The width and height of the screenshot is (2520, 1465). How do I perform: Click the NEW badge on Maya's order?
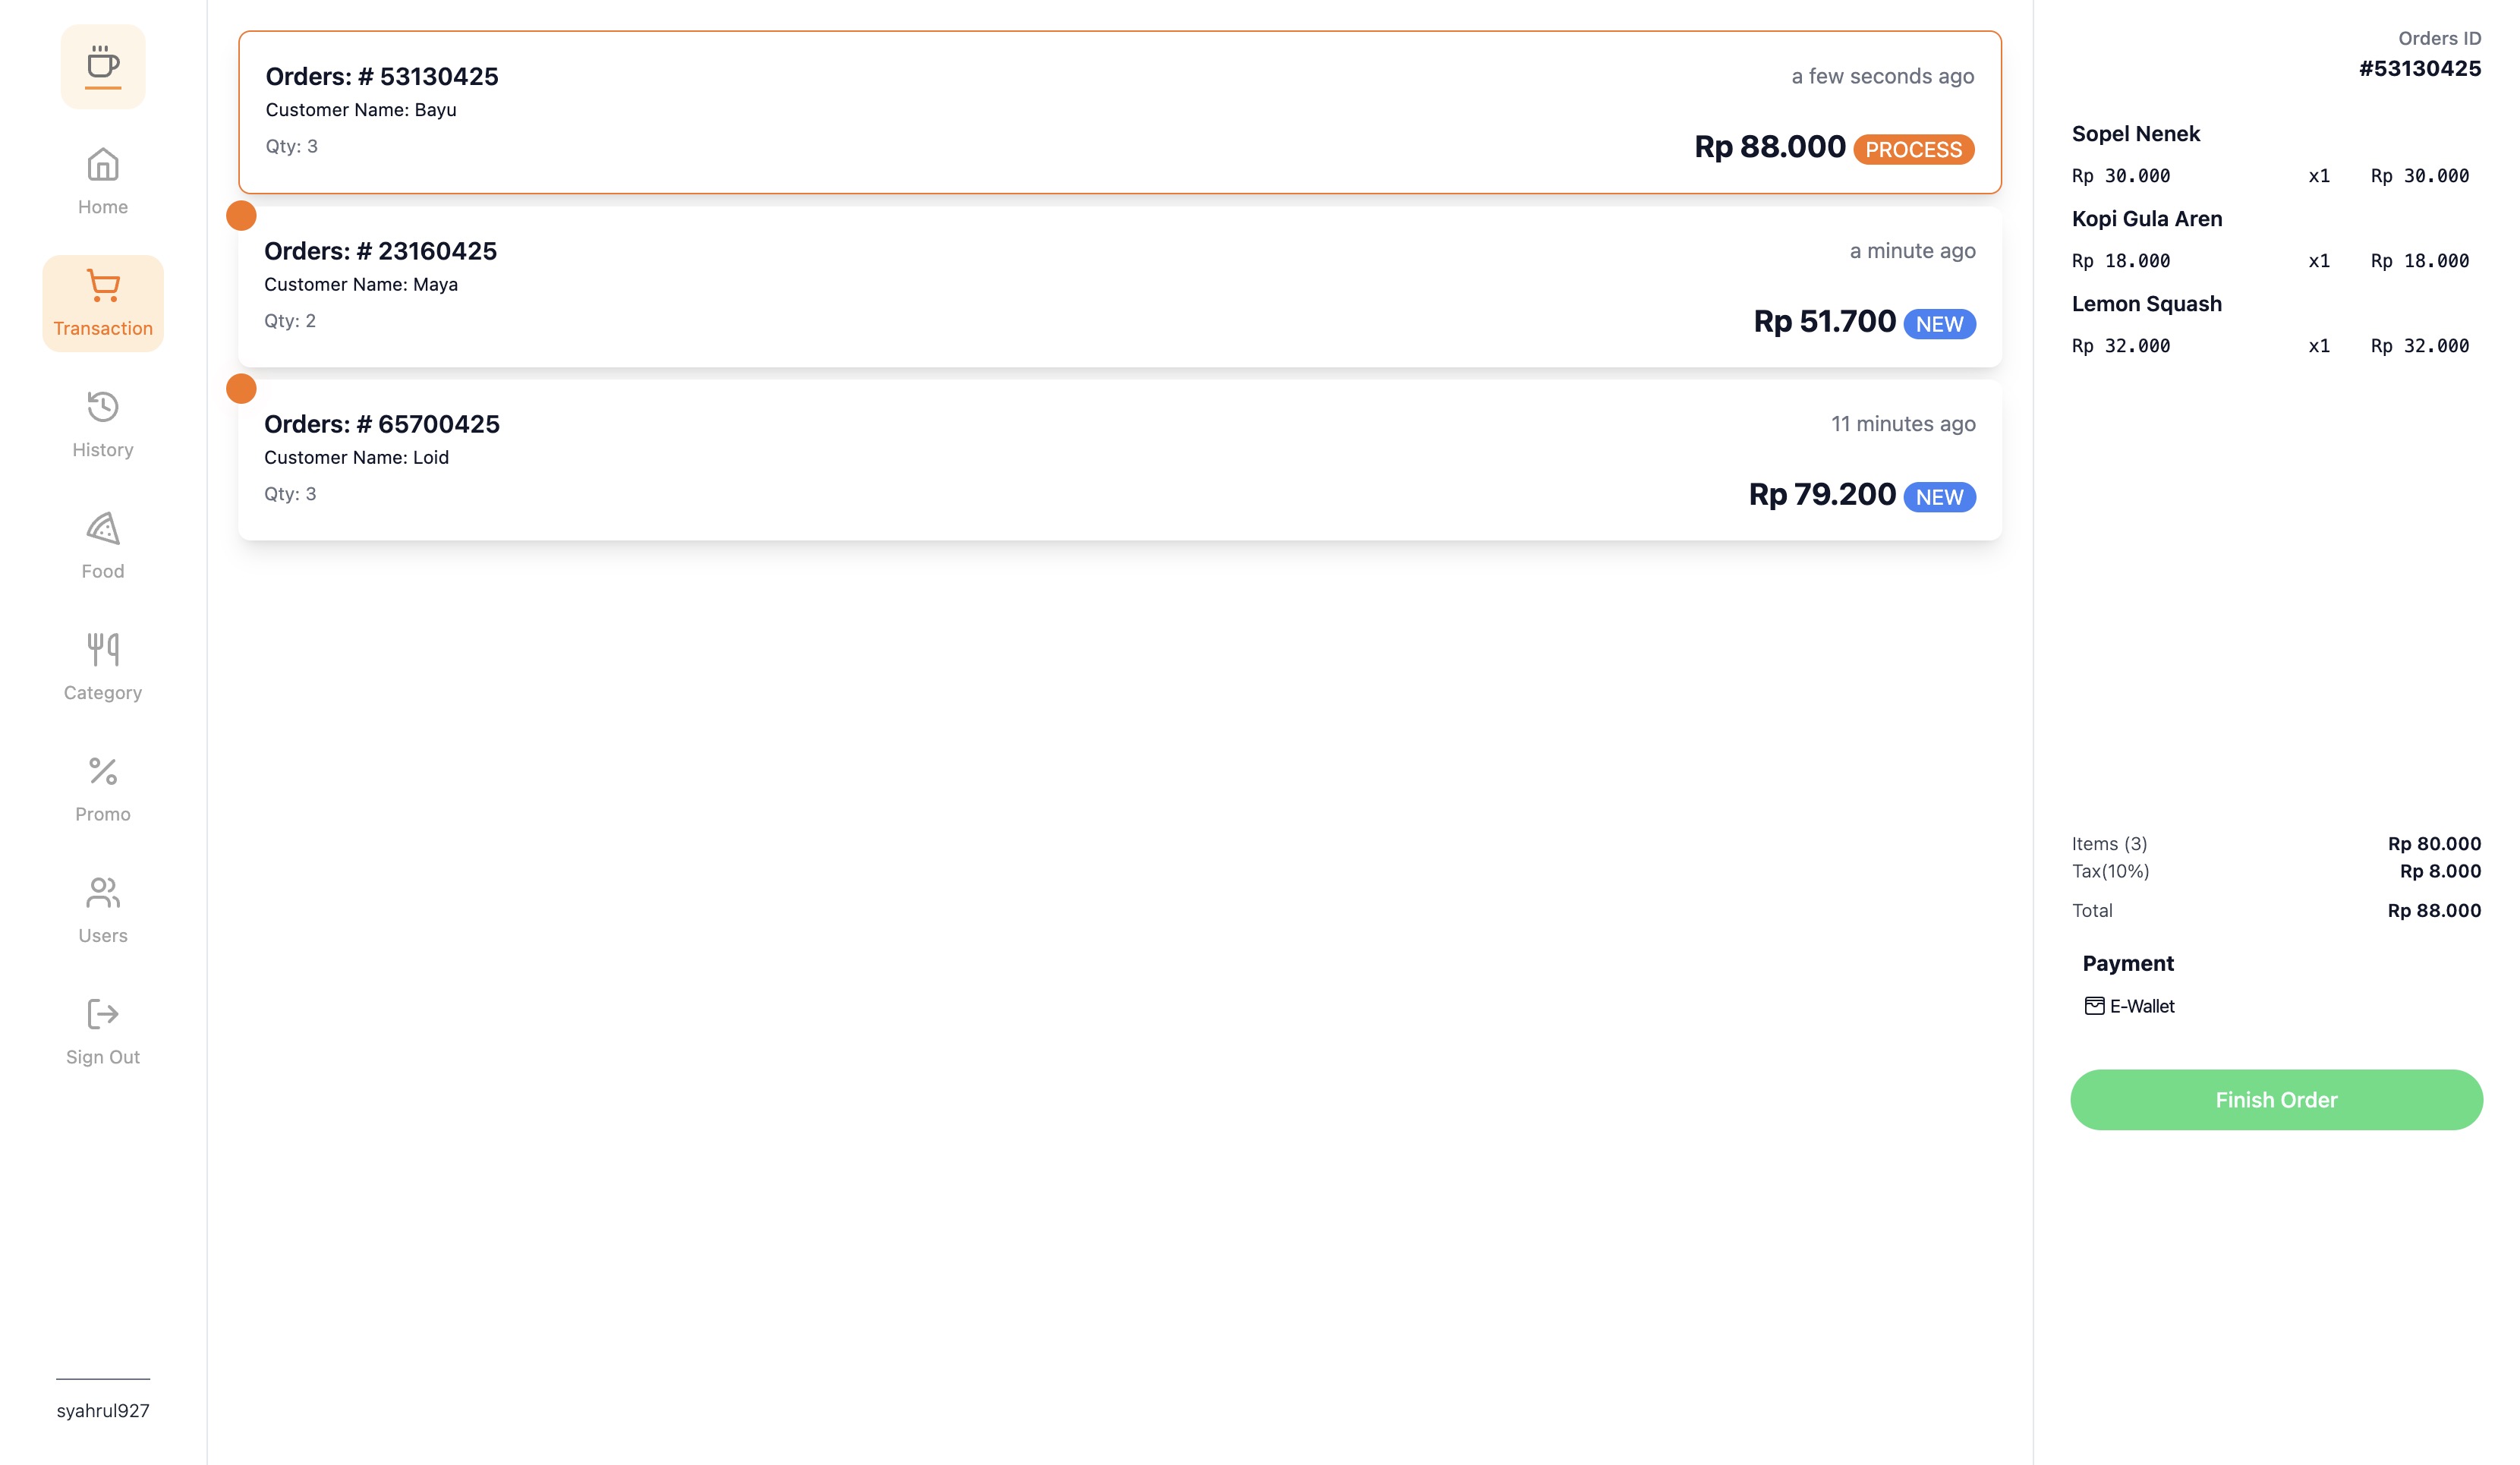click(x=1939, y=325)
